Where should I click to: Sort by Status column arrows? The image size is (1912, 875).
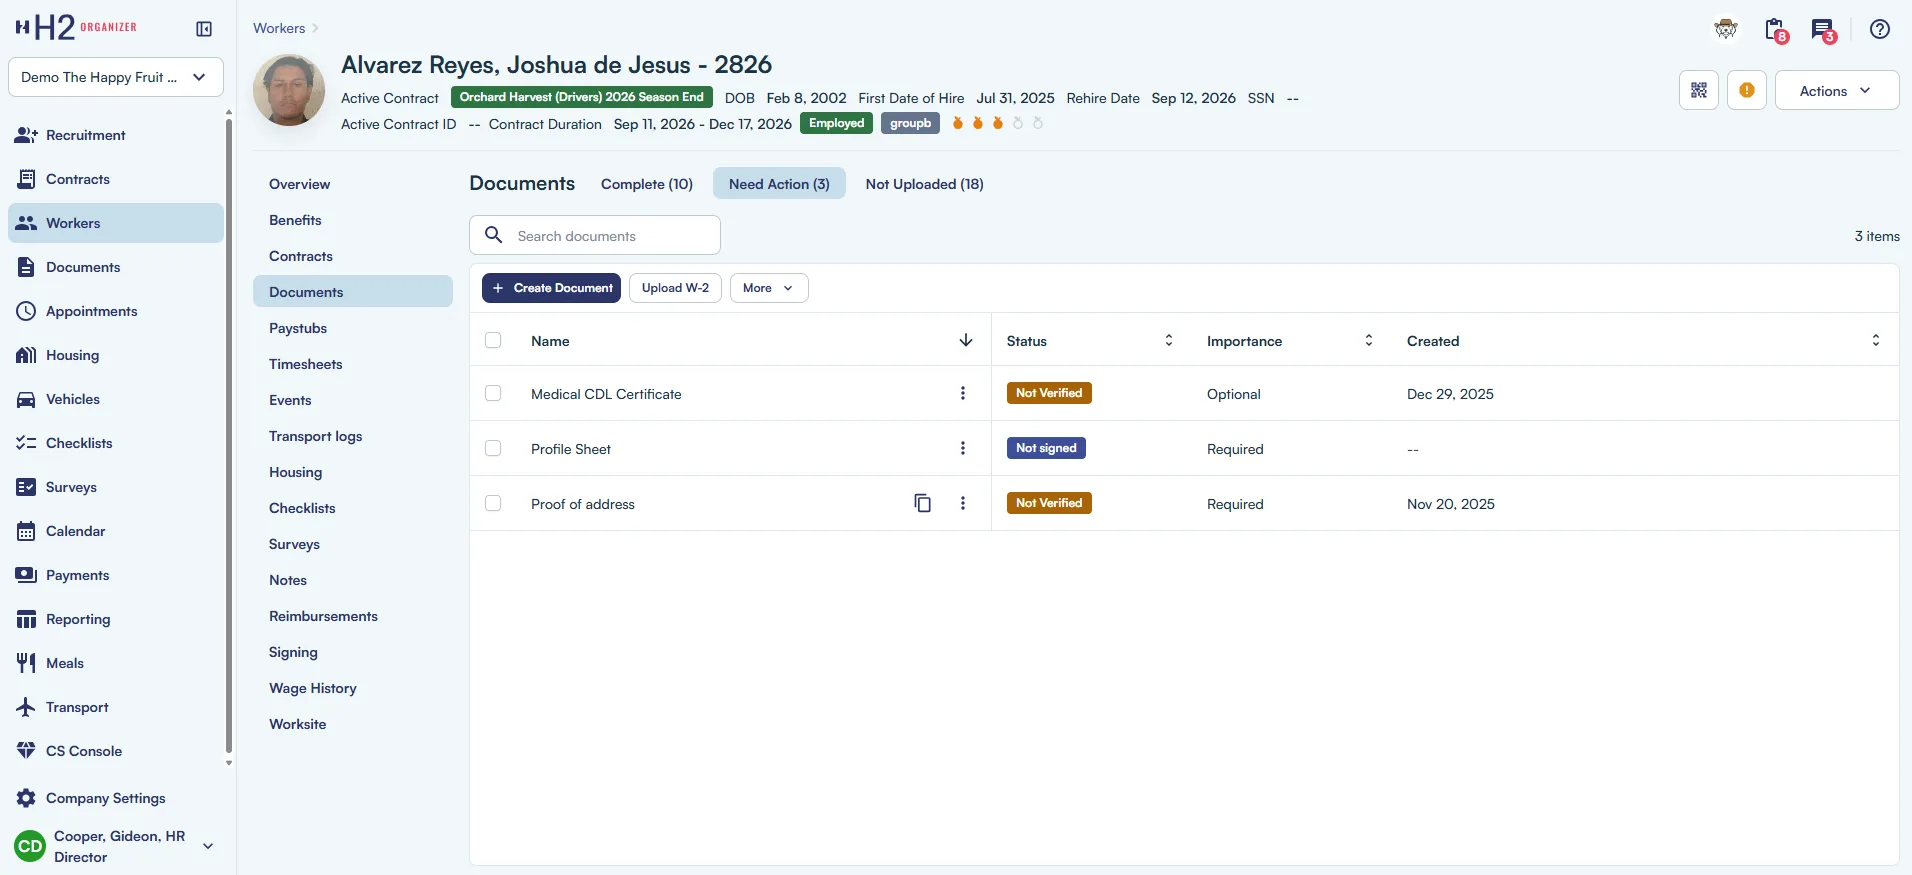coord(1168,340)
